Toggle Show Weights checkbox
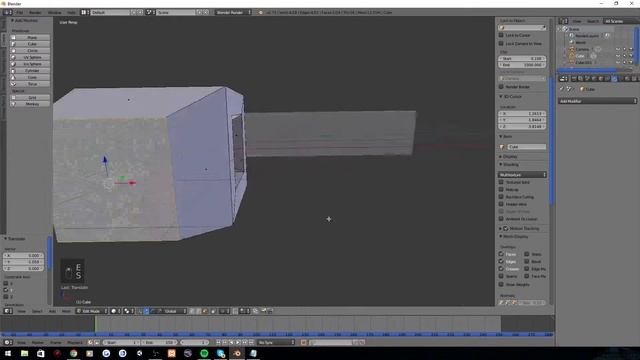Image resolution: width=640 pixels, height=360 pixels. tap(501, 284)
